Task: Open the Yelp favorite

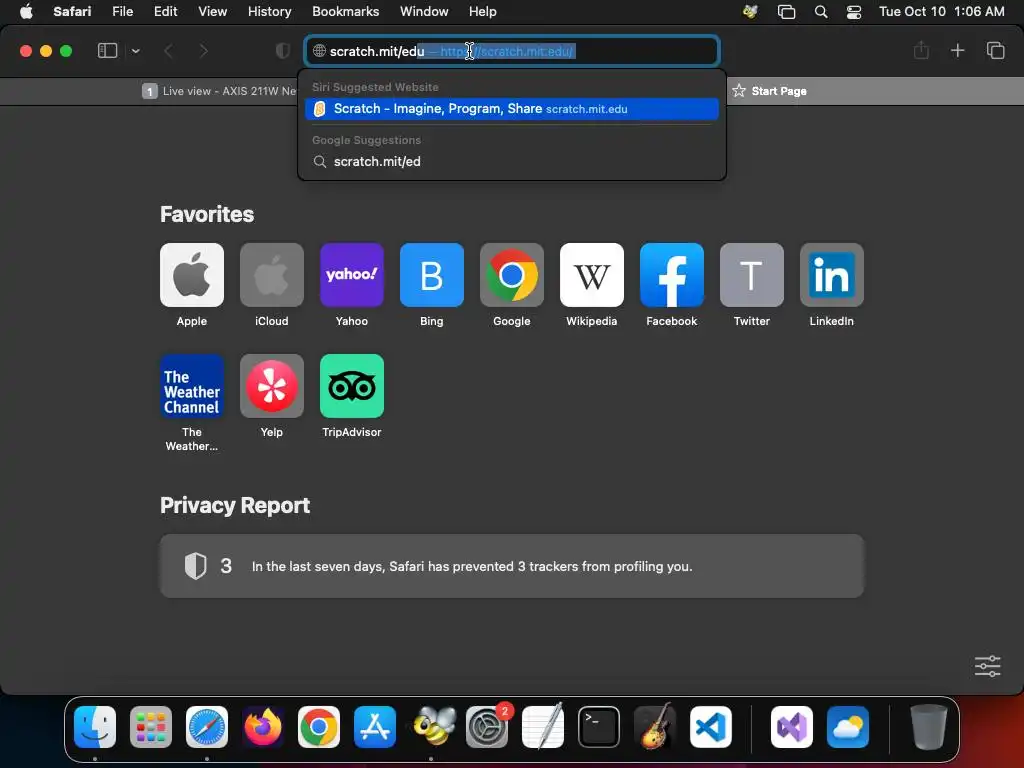Action: point(272,386)
